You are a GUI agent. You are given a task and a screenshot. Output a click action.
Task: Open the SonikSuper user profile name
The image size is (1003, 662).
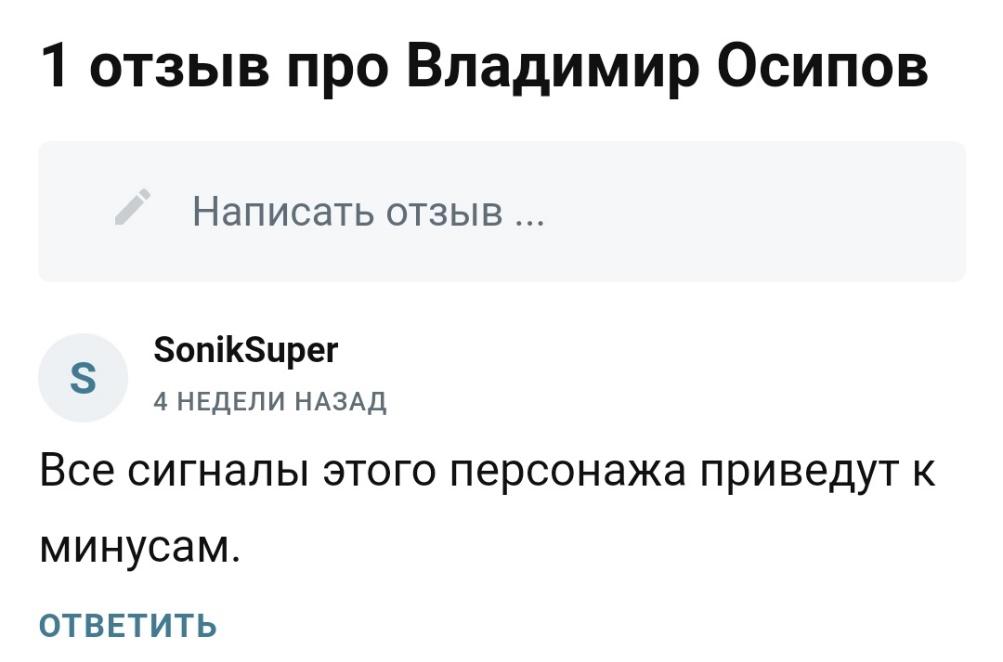[x=246, y=351]
